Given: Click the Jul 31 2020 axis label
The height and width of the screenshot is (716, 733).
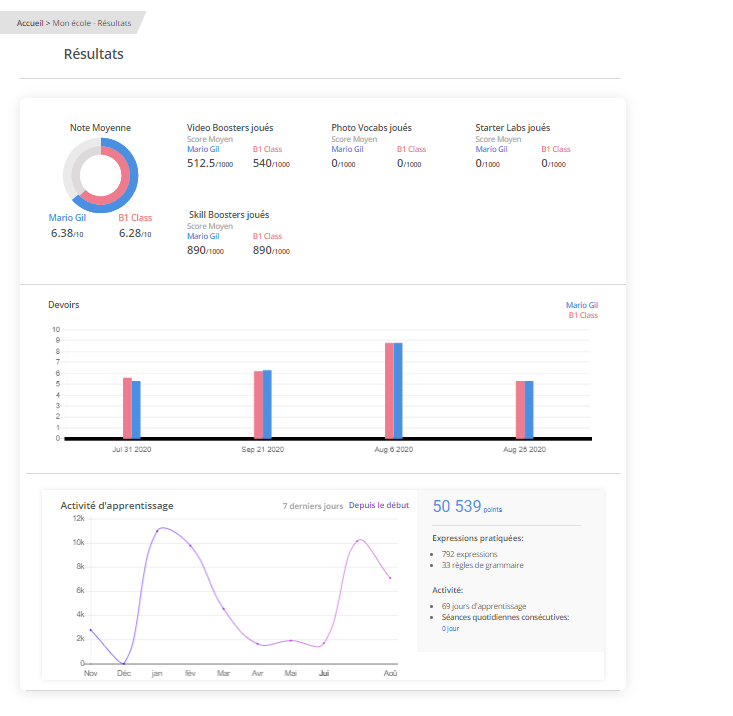Looking at the screenshot, I should click(x=132, y=450).
